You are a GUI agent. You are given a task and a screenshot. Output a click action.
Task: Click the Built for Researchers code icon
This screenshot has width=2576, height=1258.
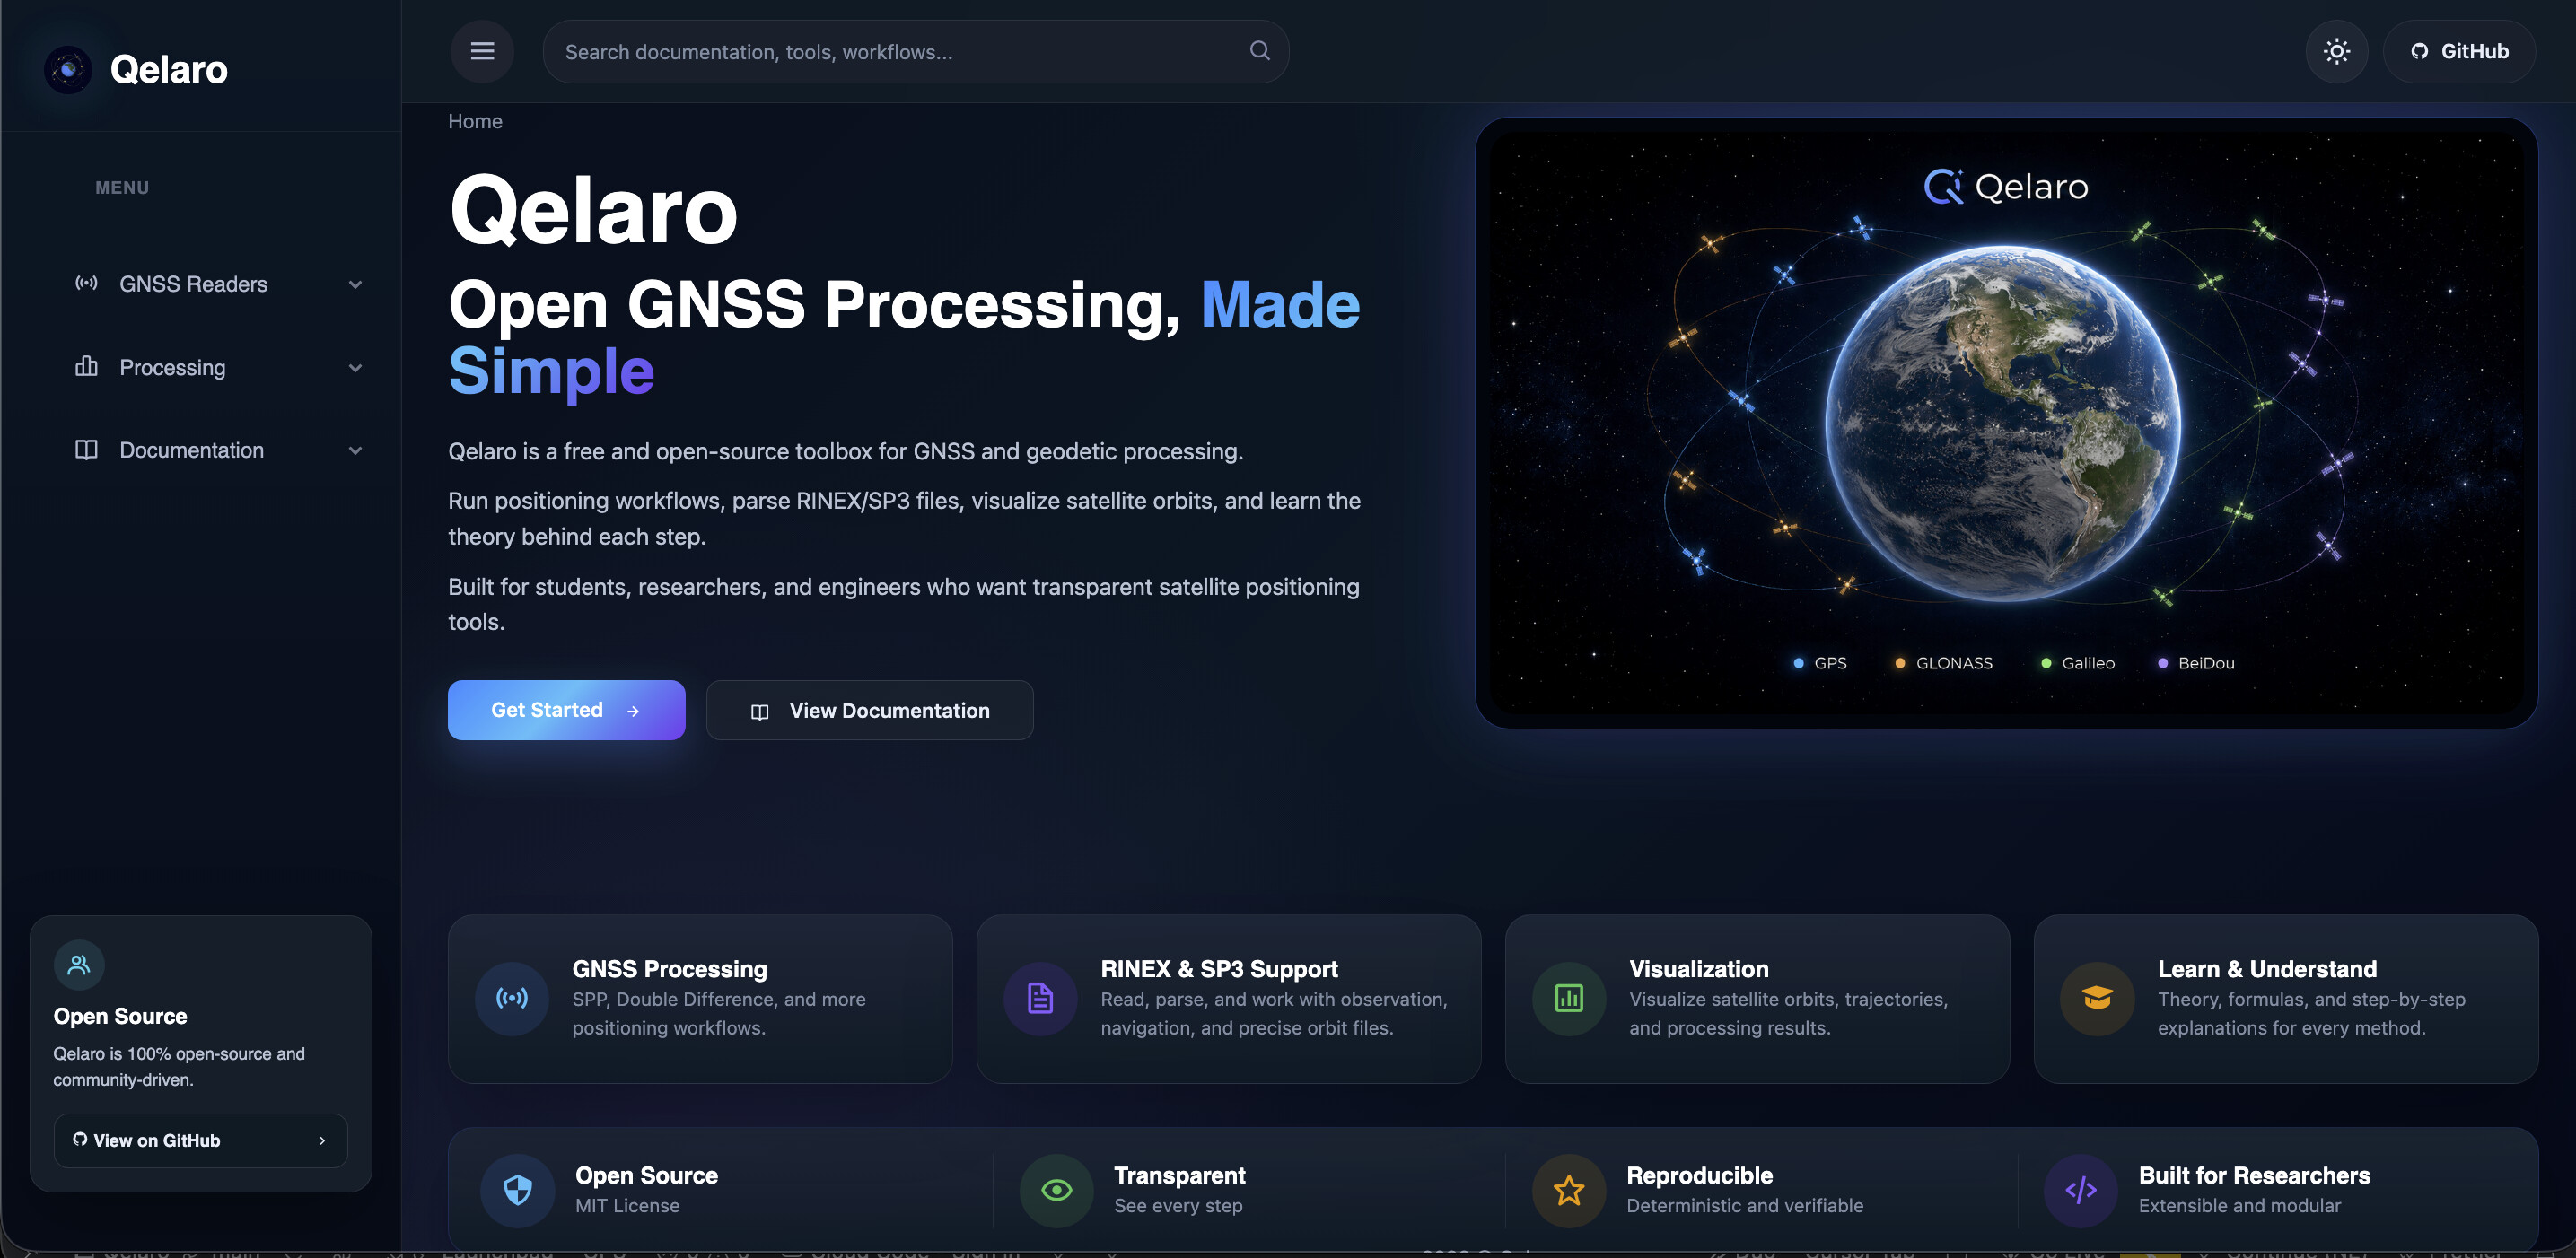[x=2080, y=1190]
